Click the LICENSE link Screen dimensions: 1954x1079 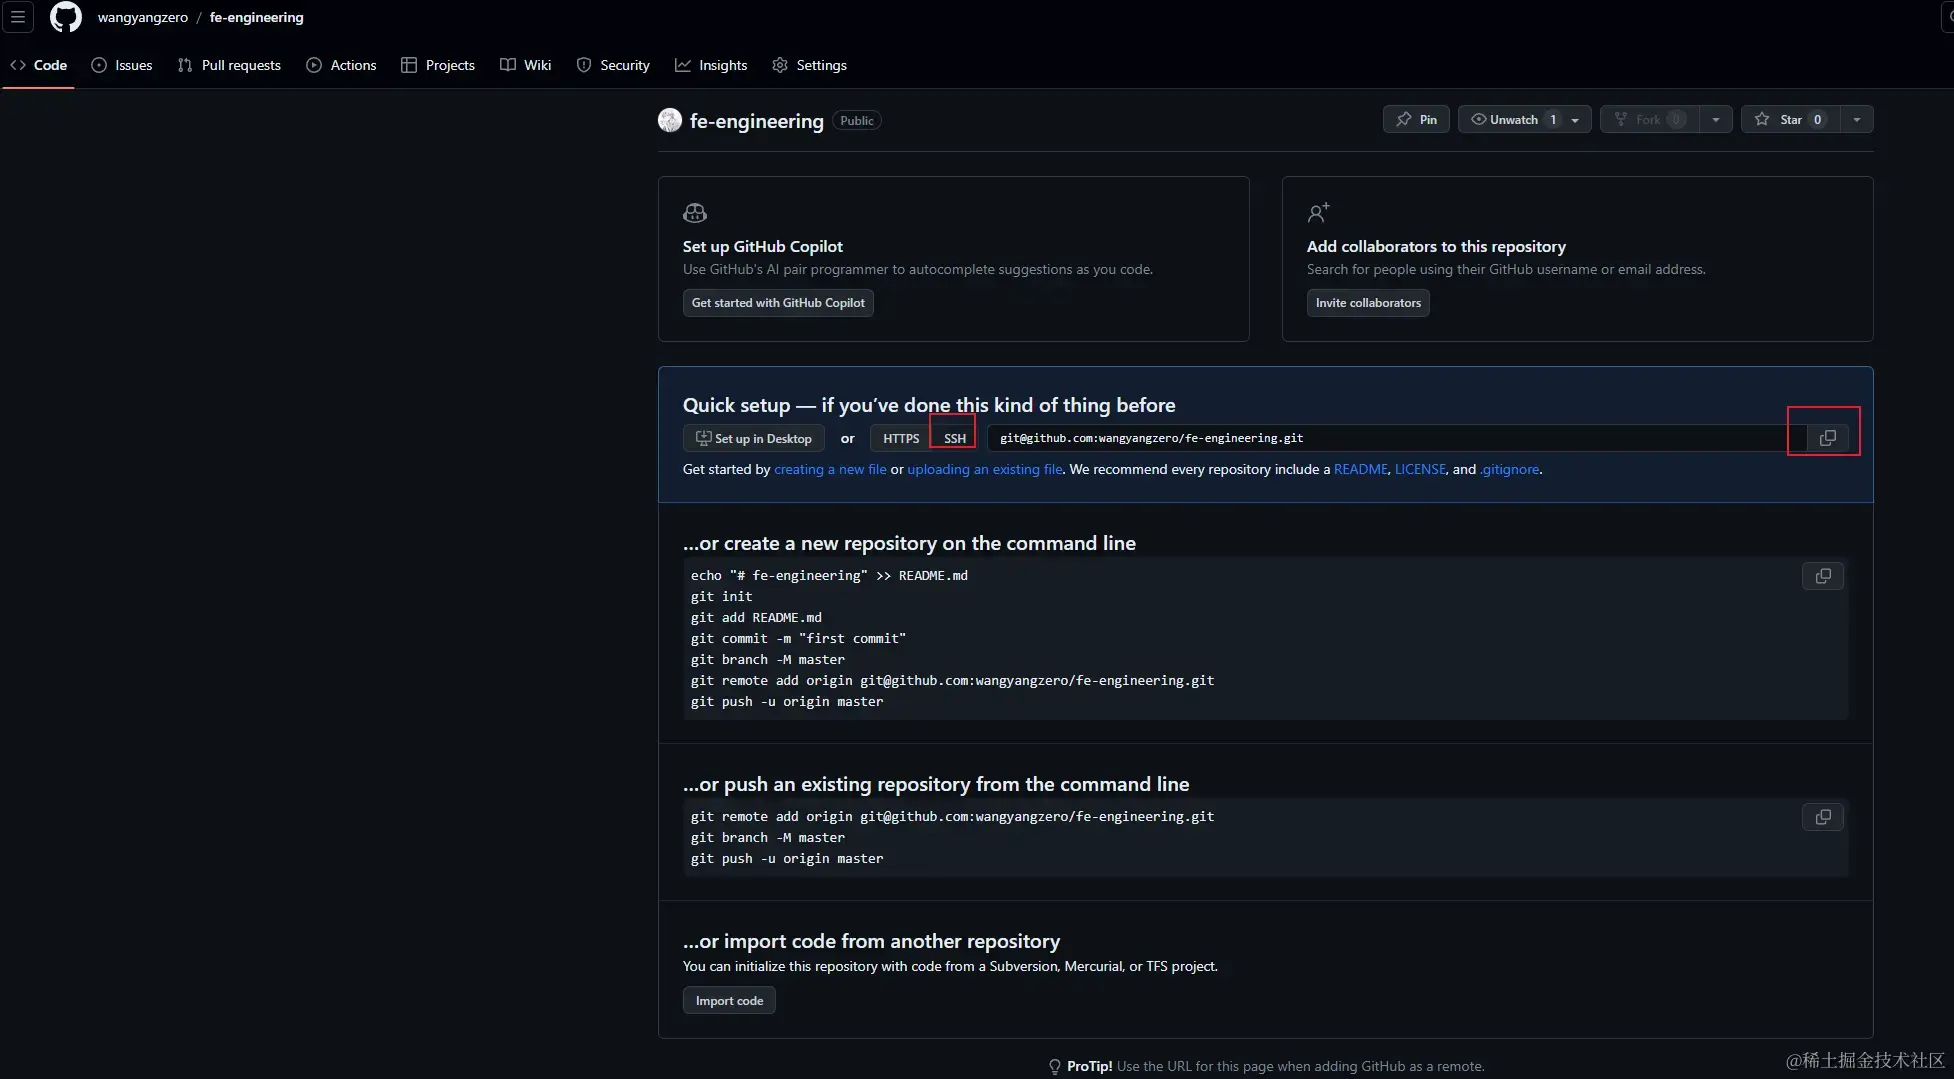tap(1420, 469)
